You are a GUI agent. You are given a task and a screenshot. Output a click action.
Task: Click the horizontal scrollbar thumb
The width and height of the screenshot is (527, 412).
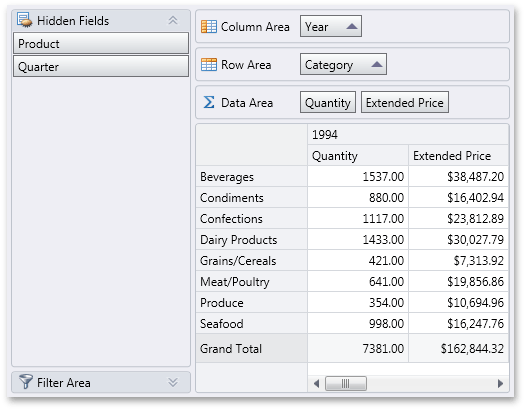tap(346, 383)
